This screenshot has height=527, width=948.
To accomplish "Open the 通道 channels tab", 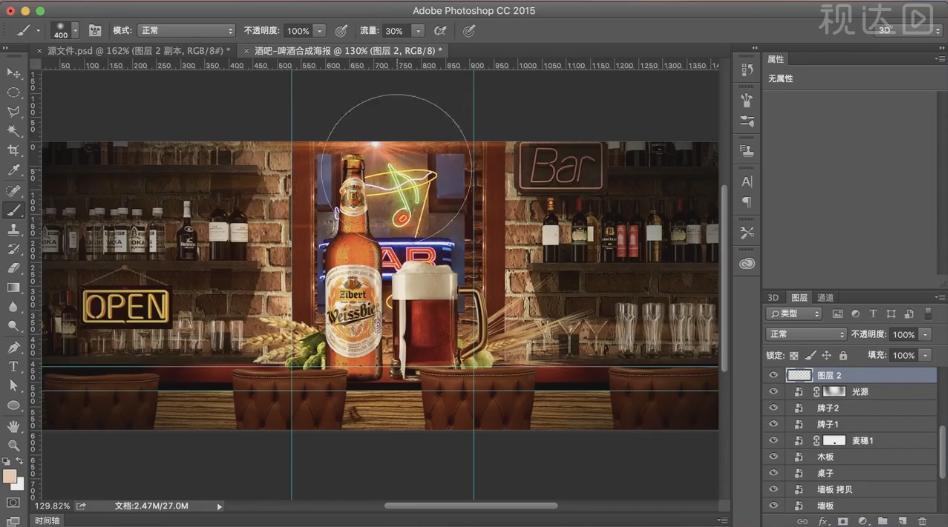I will click(825, 297).
